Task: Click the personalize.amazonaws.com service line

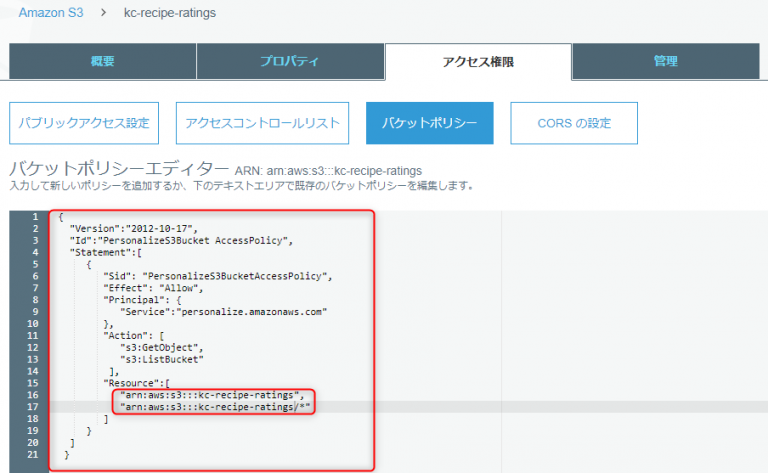Action: [x=223, y=312]
